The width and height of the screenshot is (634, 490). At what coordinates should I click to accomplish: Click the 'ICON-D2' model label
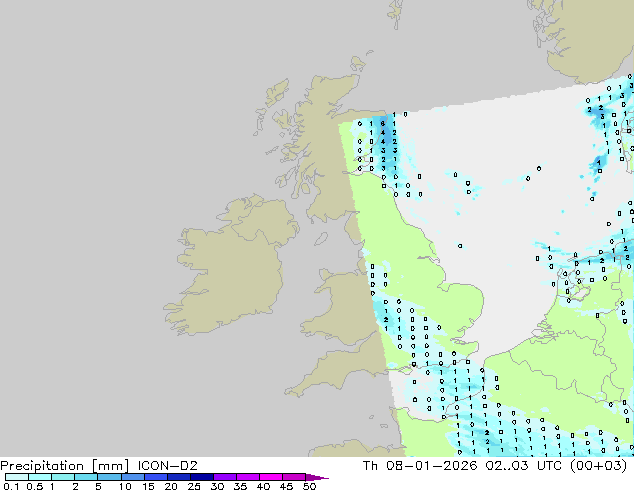[x=167, y=466]
